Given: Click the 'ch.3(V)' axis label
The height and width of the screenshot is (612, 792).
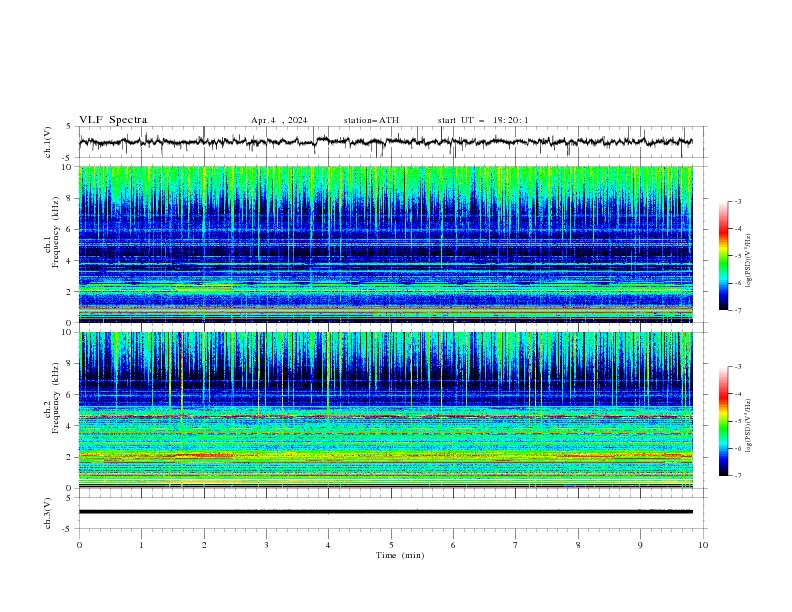Looking at the screenshot, I should pos(48,513).
